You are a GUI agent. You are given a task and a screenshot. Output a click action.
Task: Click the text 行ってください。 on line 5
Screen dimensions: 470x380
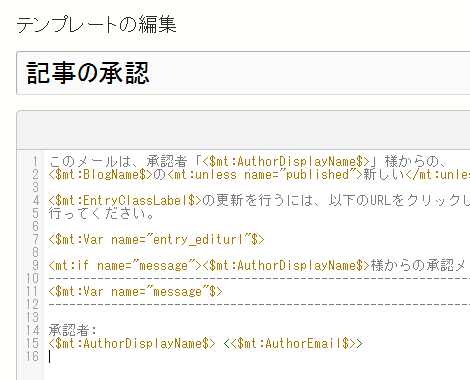tap(102, 214)
